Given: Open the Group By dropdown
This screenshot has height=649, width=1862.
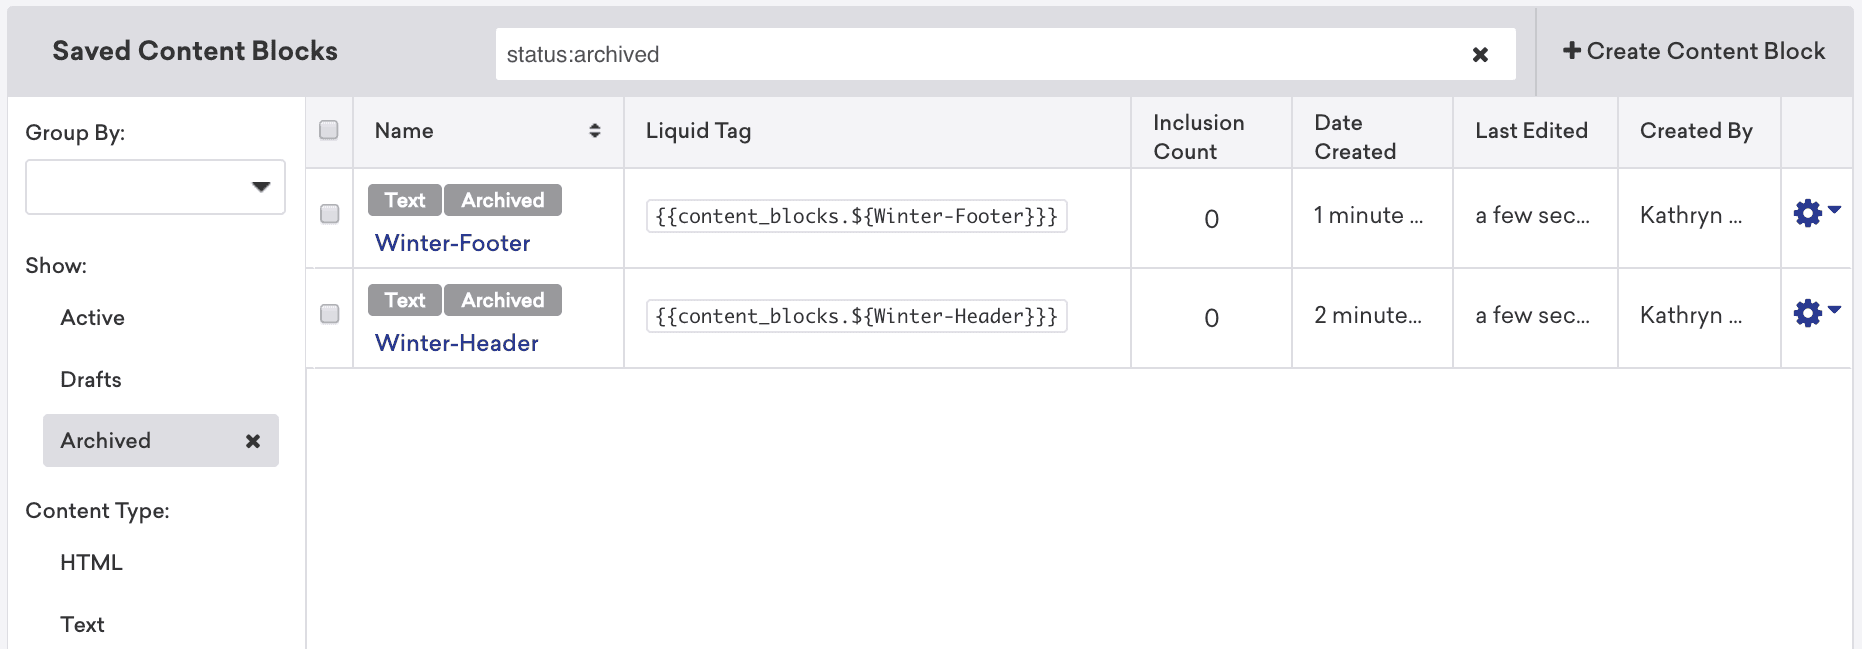Looking at the screenshot, I should tap(155, 187).
